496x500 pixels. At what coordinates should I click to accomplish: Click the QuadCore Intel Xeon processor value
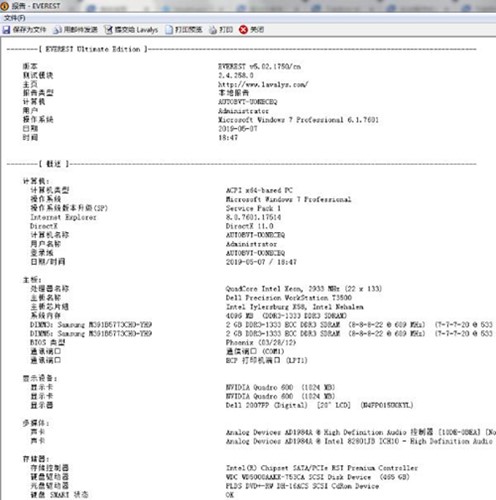click(x=304, y=288)
